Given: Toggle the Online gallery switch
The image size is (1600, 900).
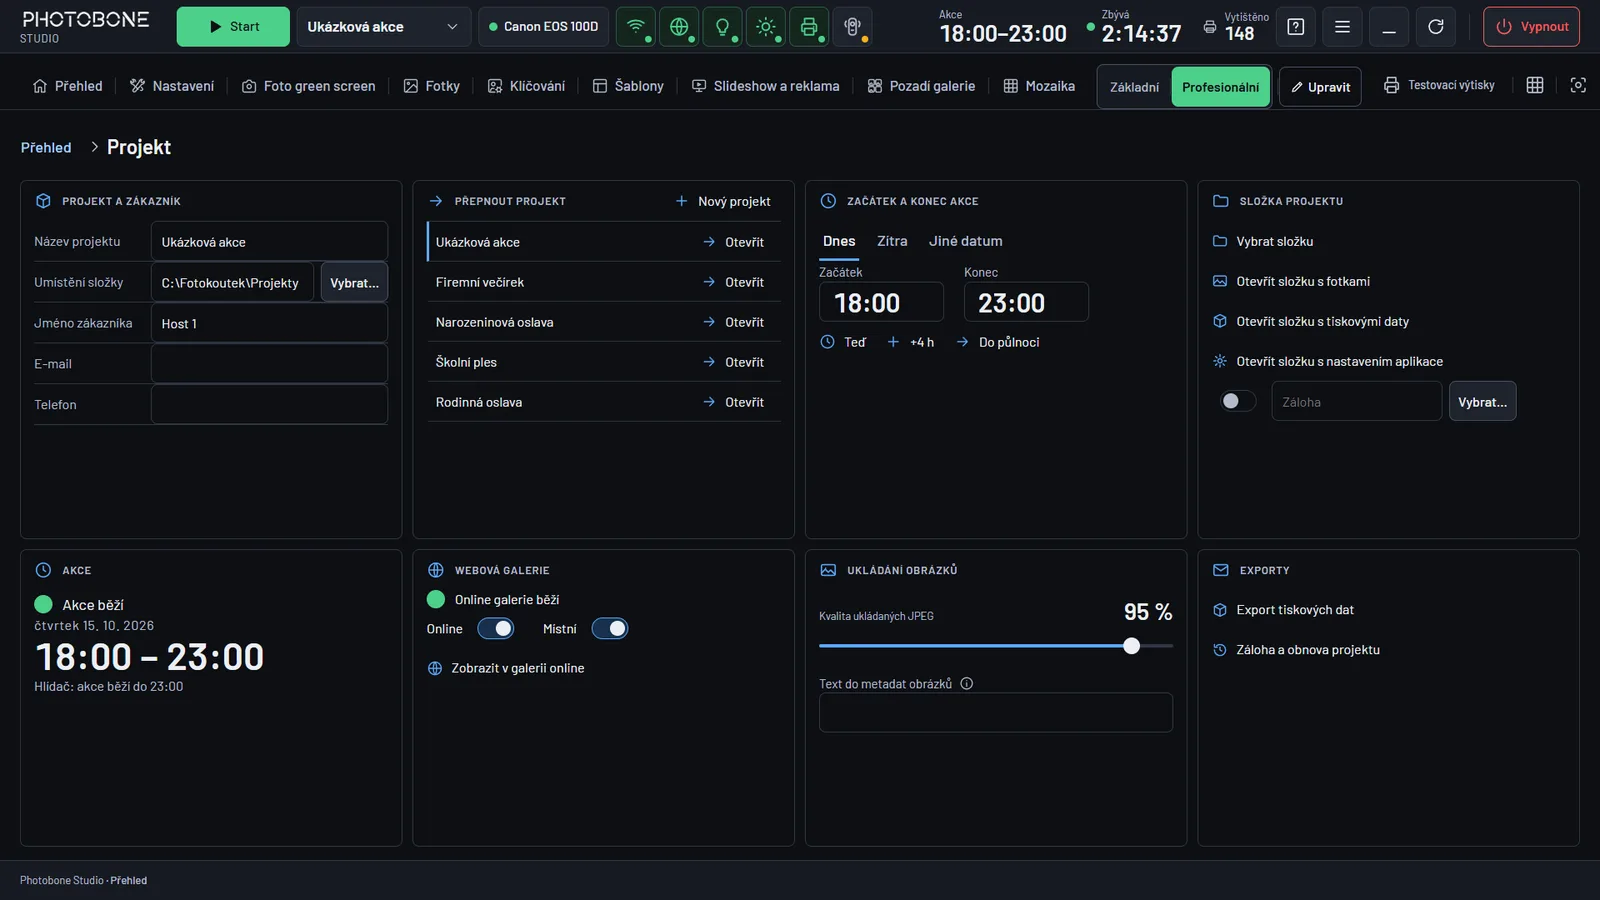Looking at the screenshot, I should [x=496, y=629].
